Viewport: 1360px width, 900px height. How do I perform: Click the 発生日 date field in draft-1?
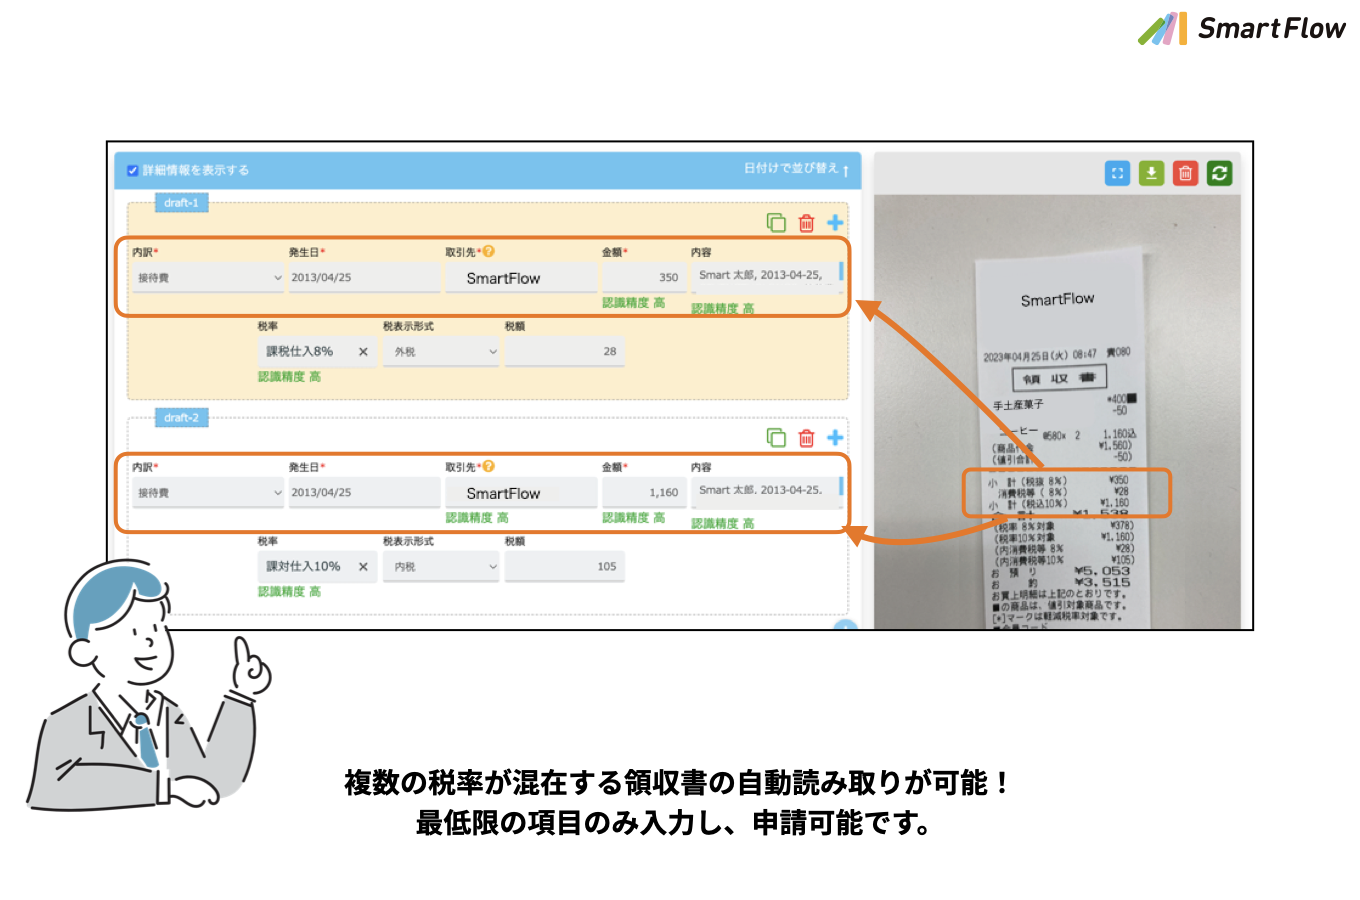tap(365, 278)
